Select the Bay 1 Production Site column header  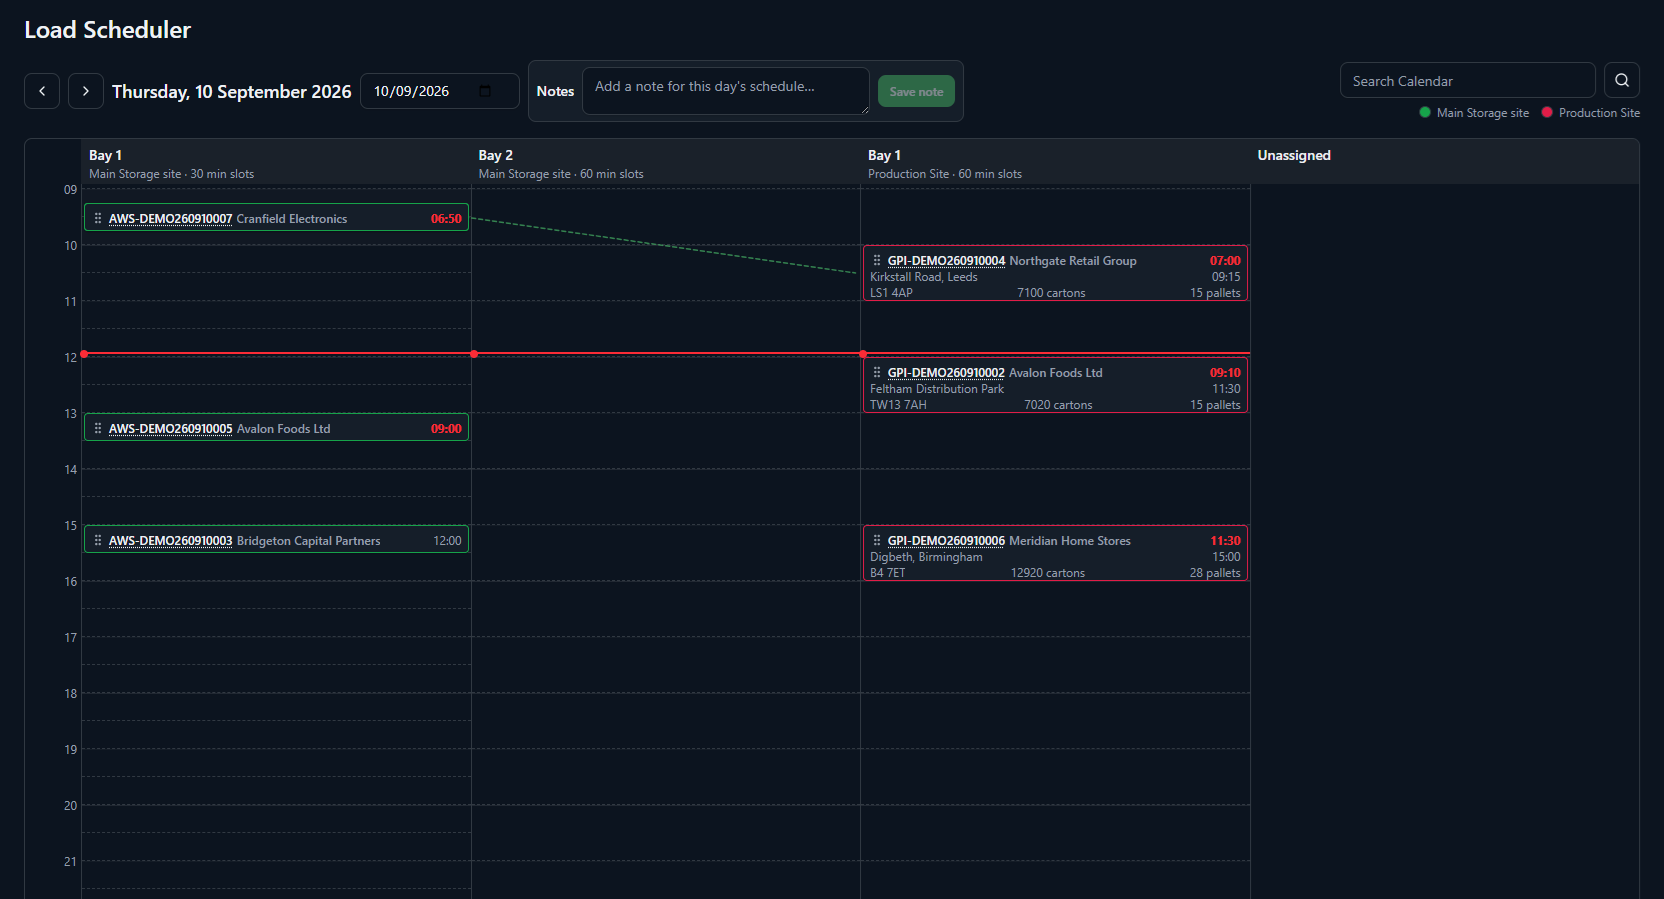click(x=1055, y=163)
